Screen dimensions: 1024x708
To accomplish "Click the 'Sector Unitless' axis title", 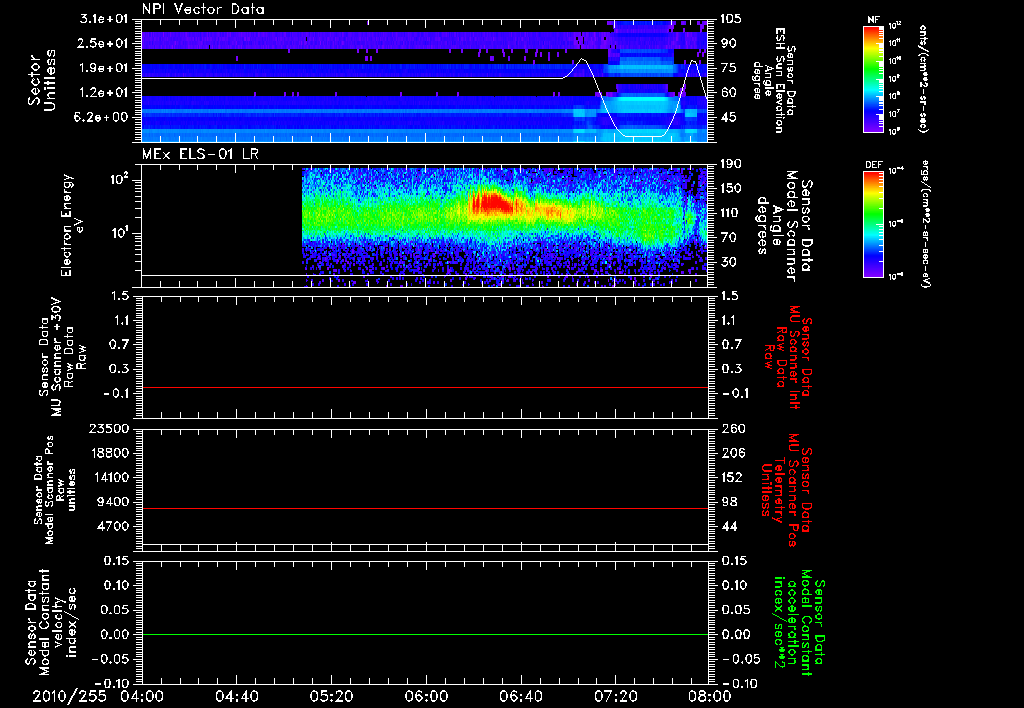I will click(x=42, y=80).
